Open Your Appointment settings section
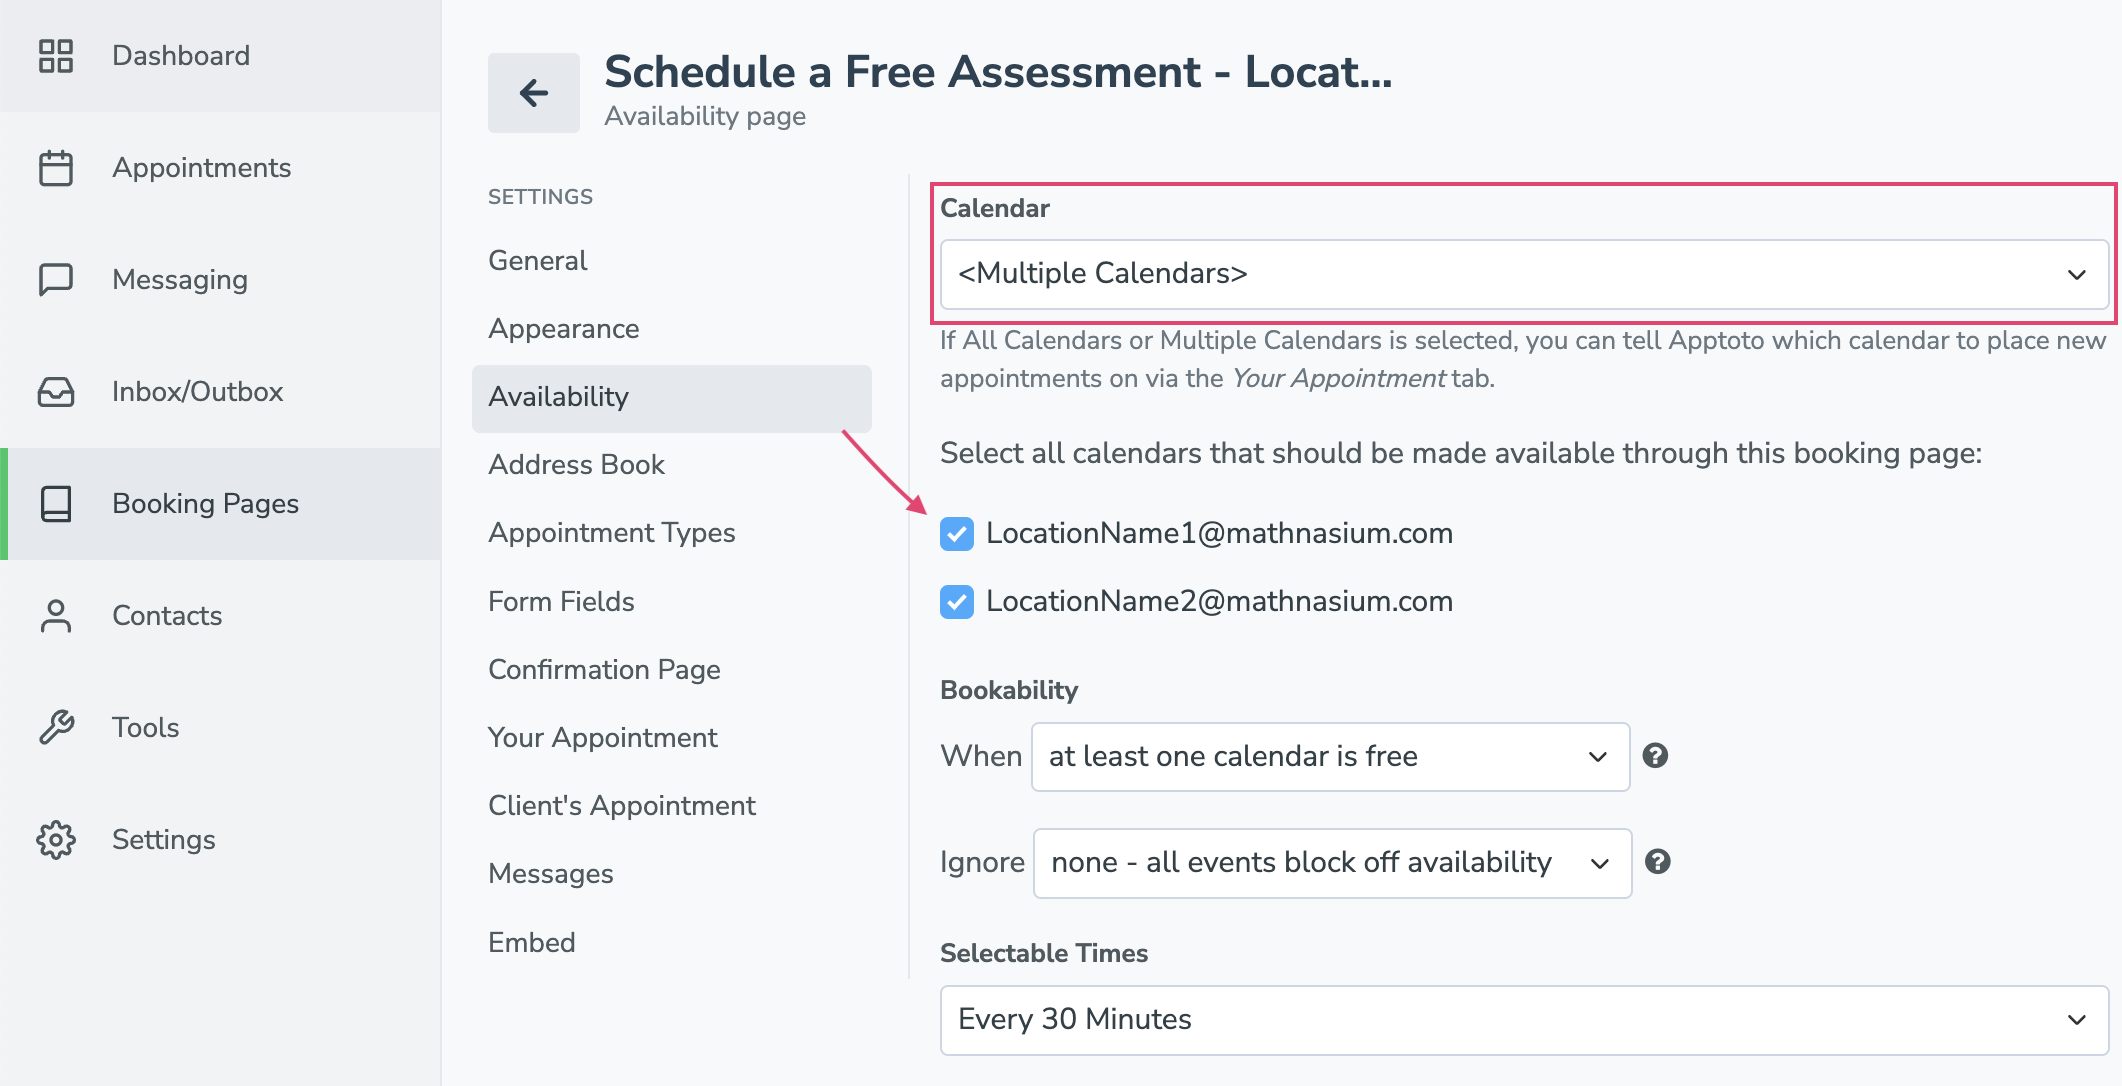 pos(603,738)
